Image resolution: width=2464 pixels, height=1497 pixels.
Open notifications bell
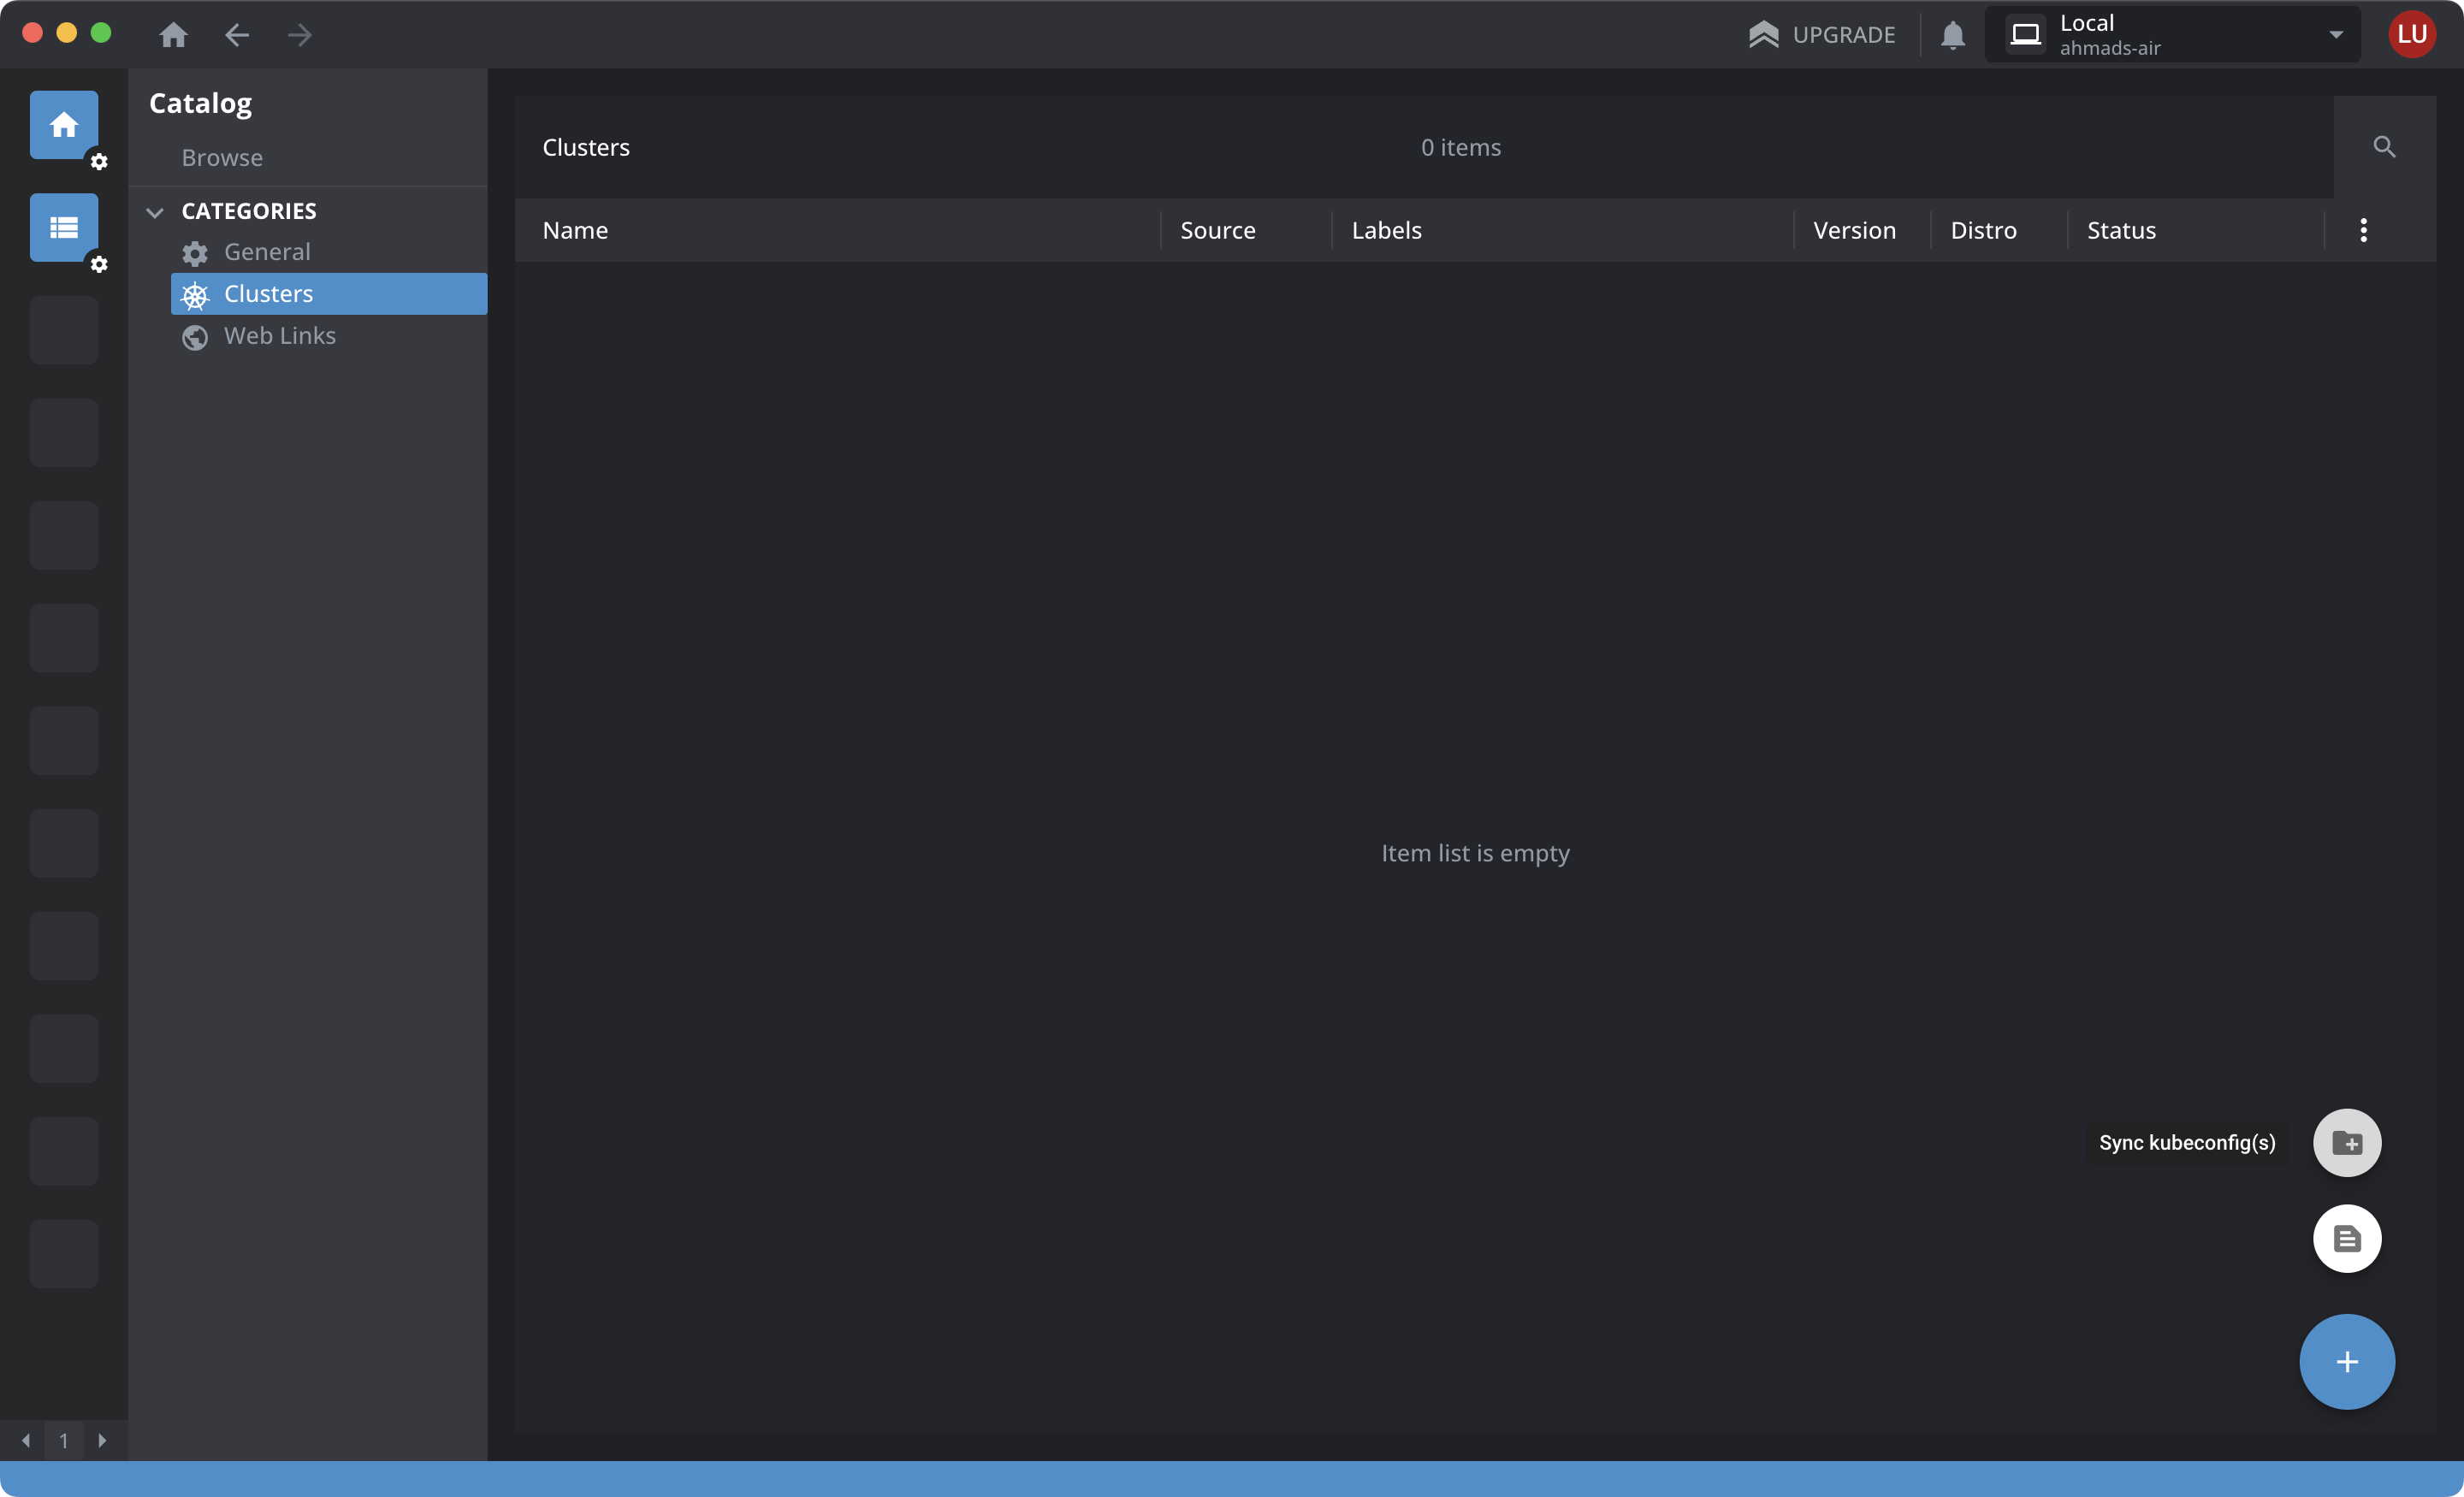click(x=1952, y=35)
